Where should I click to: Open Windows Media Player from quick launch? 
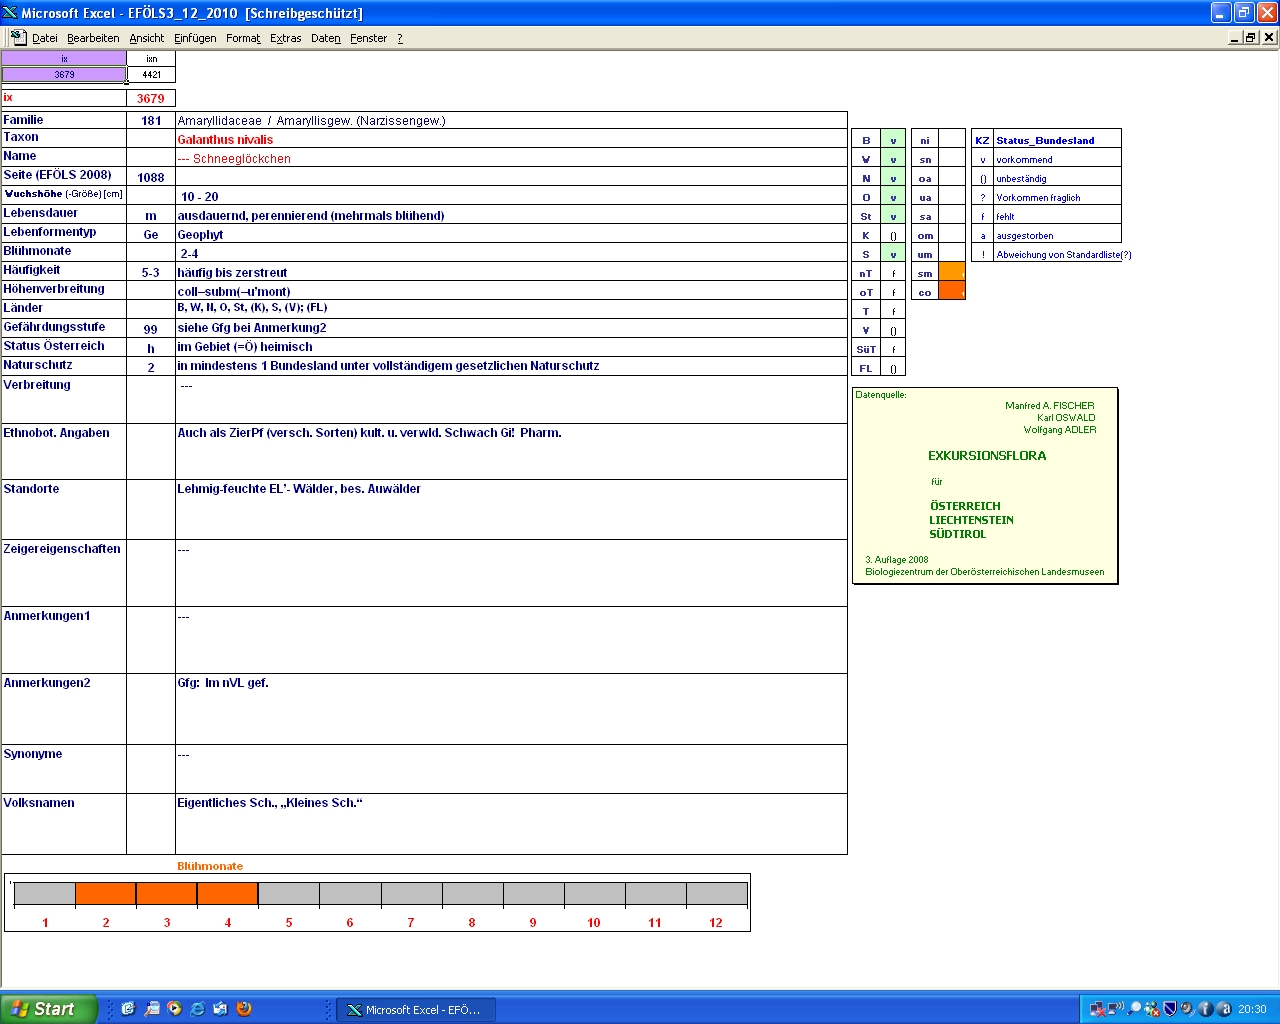coord(174,1009)
